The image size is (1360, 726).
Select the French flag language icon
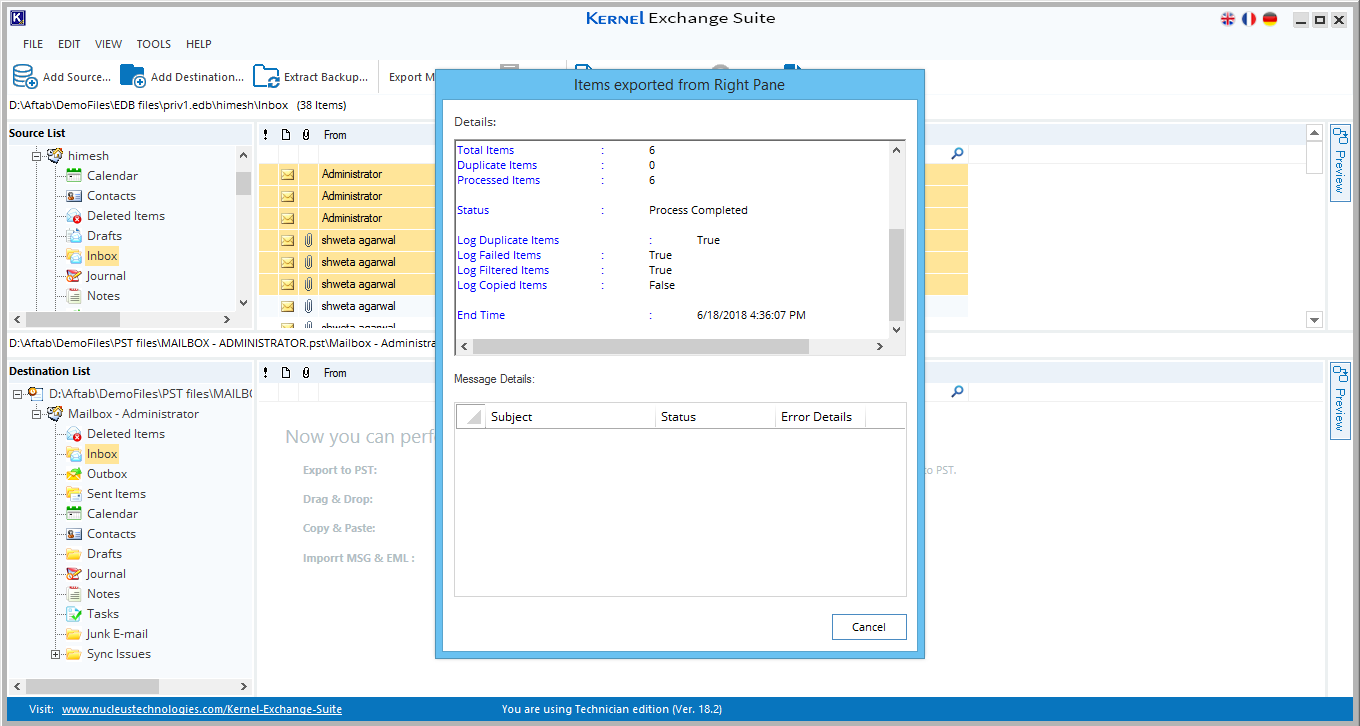tap(1249, 19)
